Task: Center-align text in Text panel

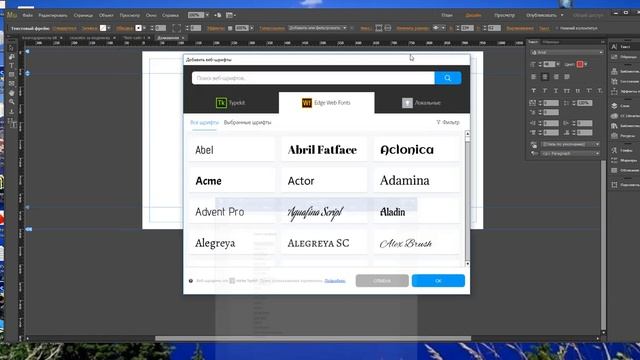Action: click(x=545, y=77)
